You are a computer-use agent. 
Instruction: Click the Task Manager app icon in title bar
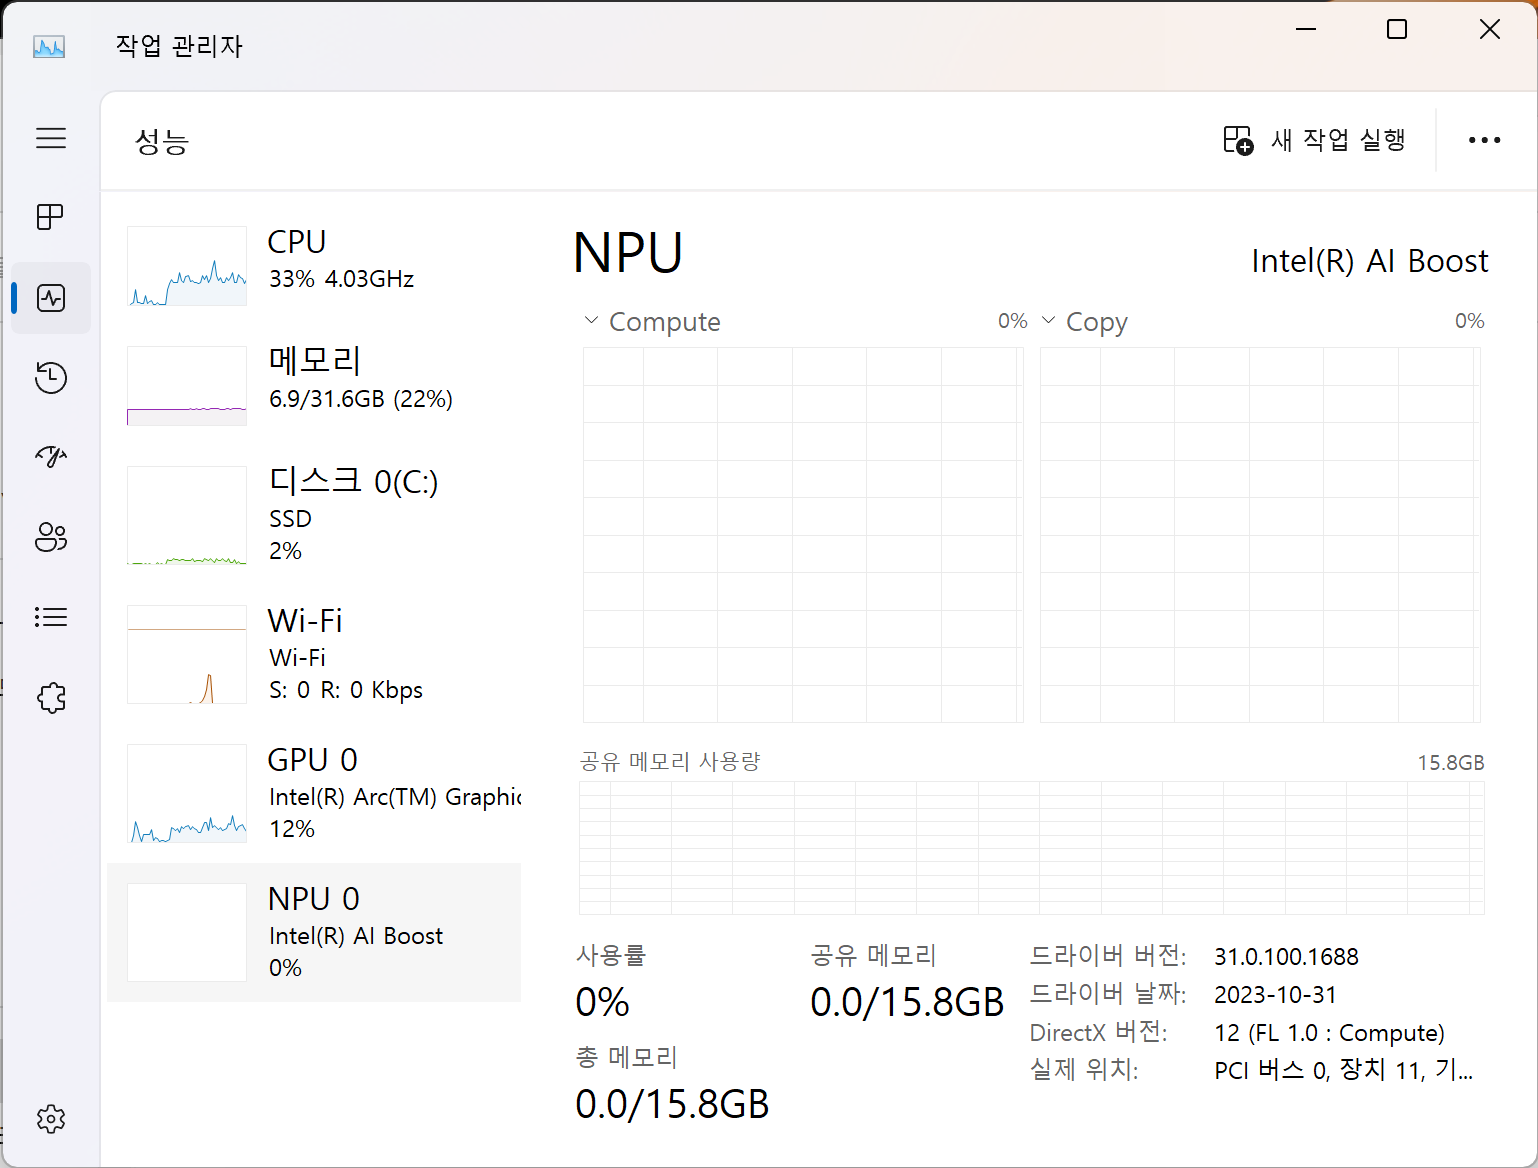(49, 46)
